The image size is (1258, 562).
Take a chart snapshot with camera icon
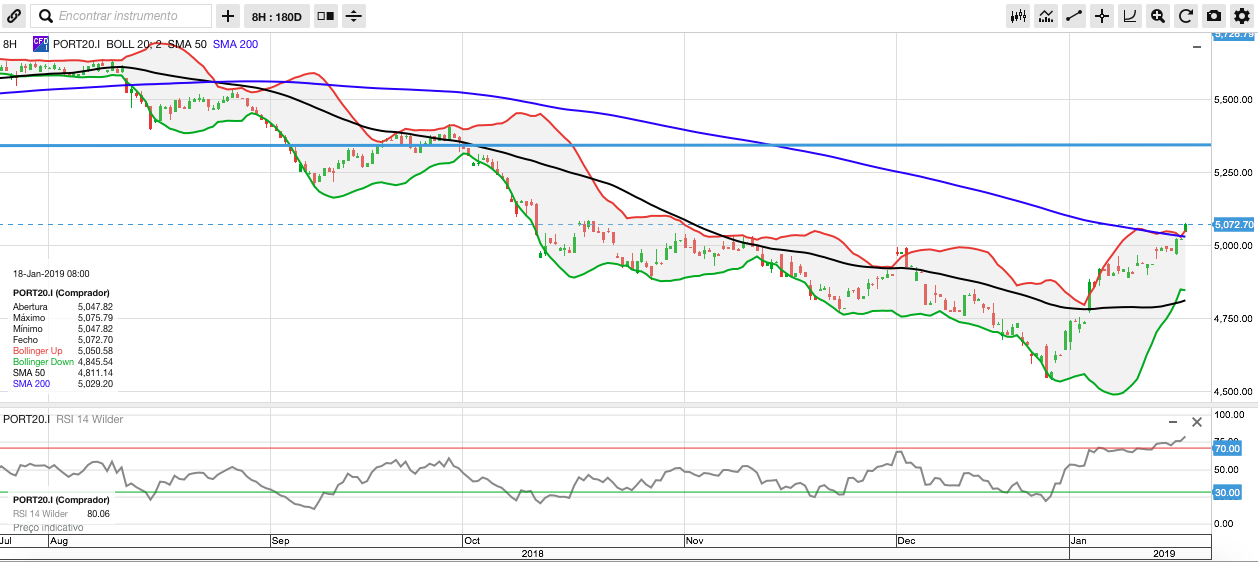[1214, 16]
